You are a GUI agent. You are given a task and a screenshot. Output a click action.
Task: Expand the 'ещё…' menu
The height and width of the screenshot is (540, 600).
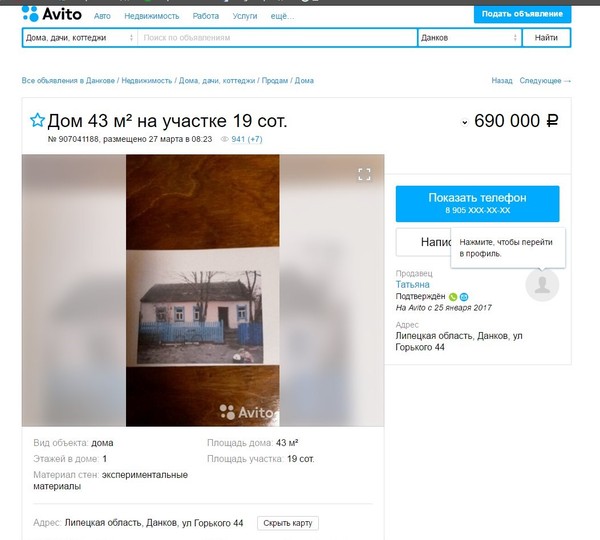(x=282, y=16)
